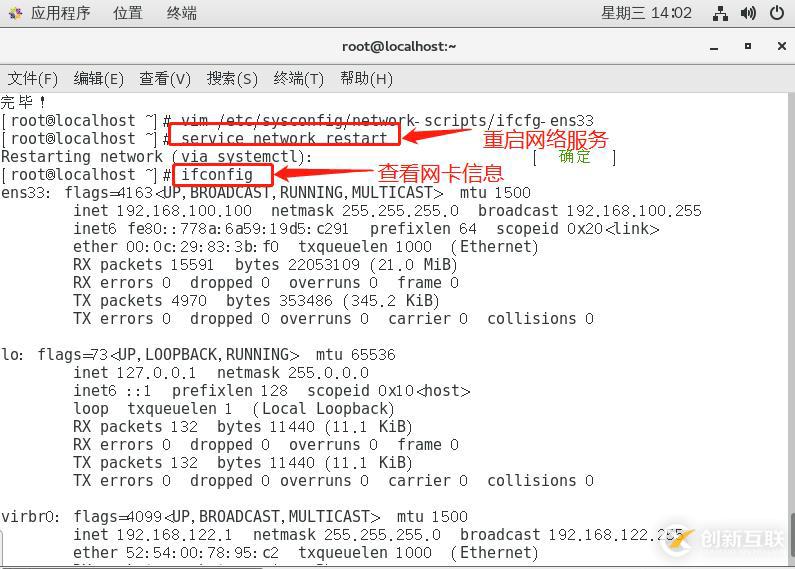
Task: Click the GNOME foot icon in top panel
Action: (15, 13)
